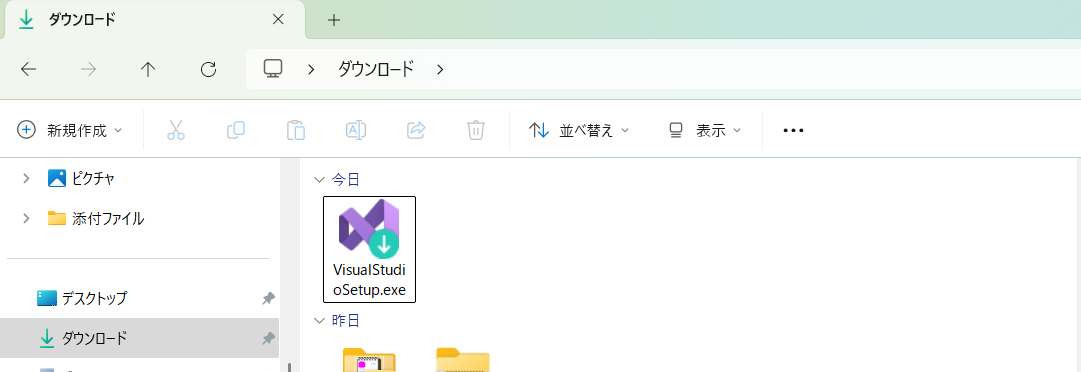The image size is (1081, 372).
Task: Click the Copy toolbar icon
Action: [236, 130]
